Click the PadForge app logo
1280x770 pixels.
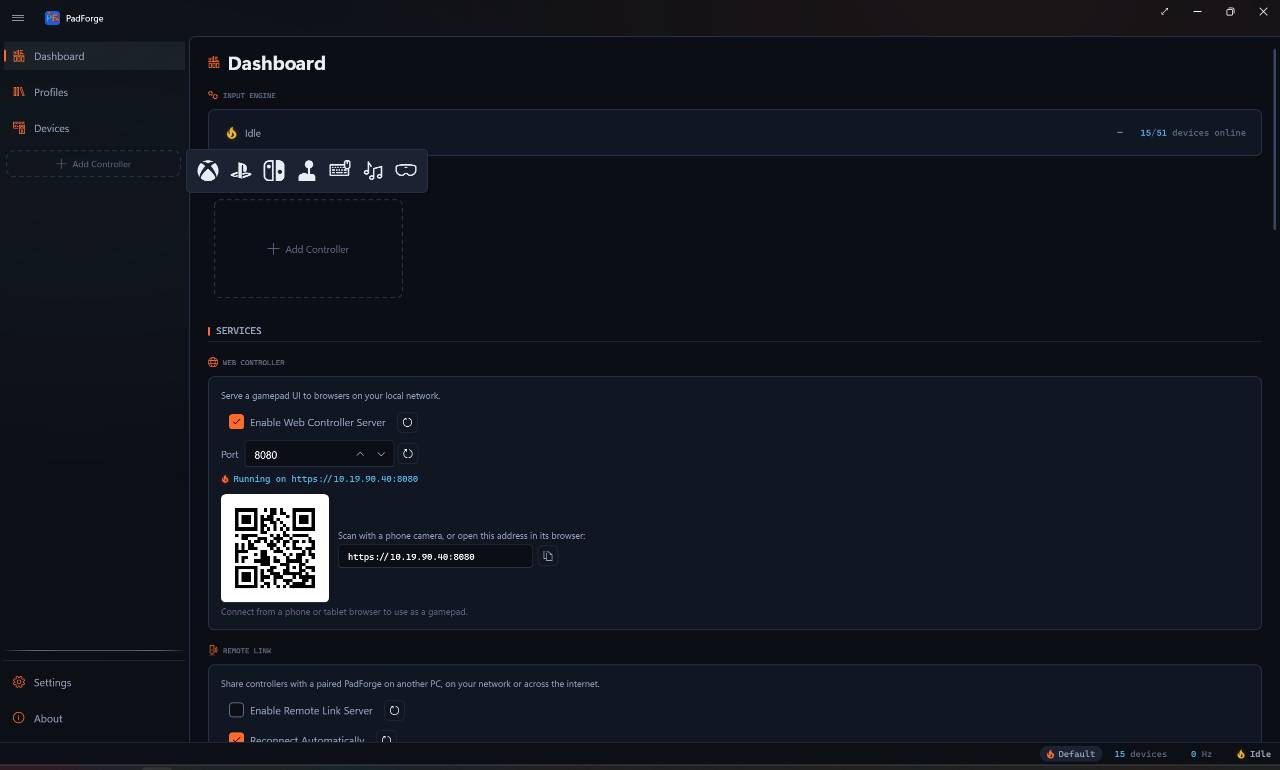pos(52,18)
